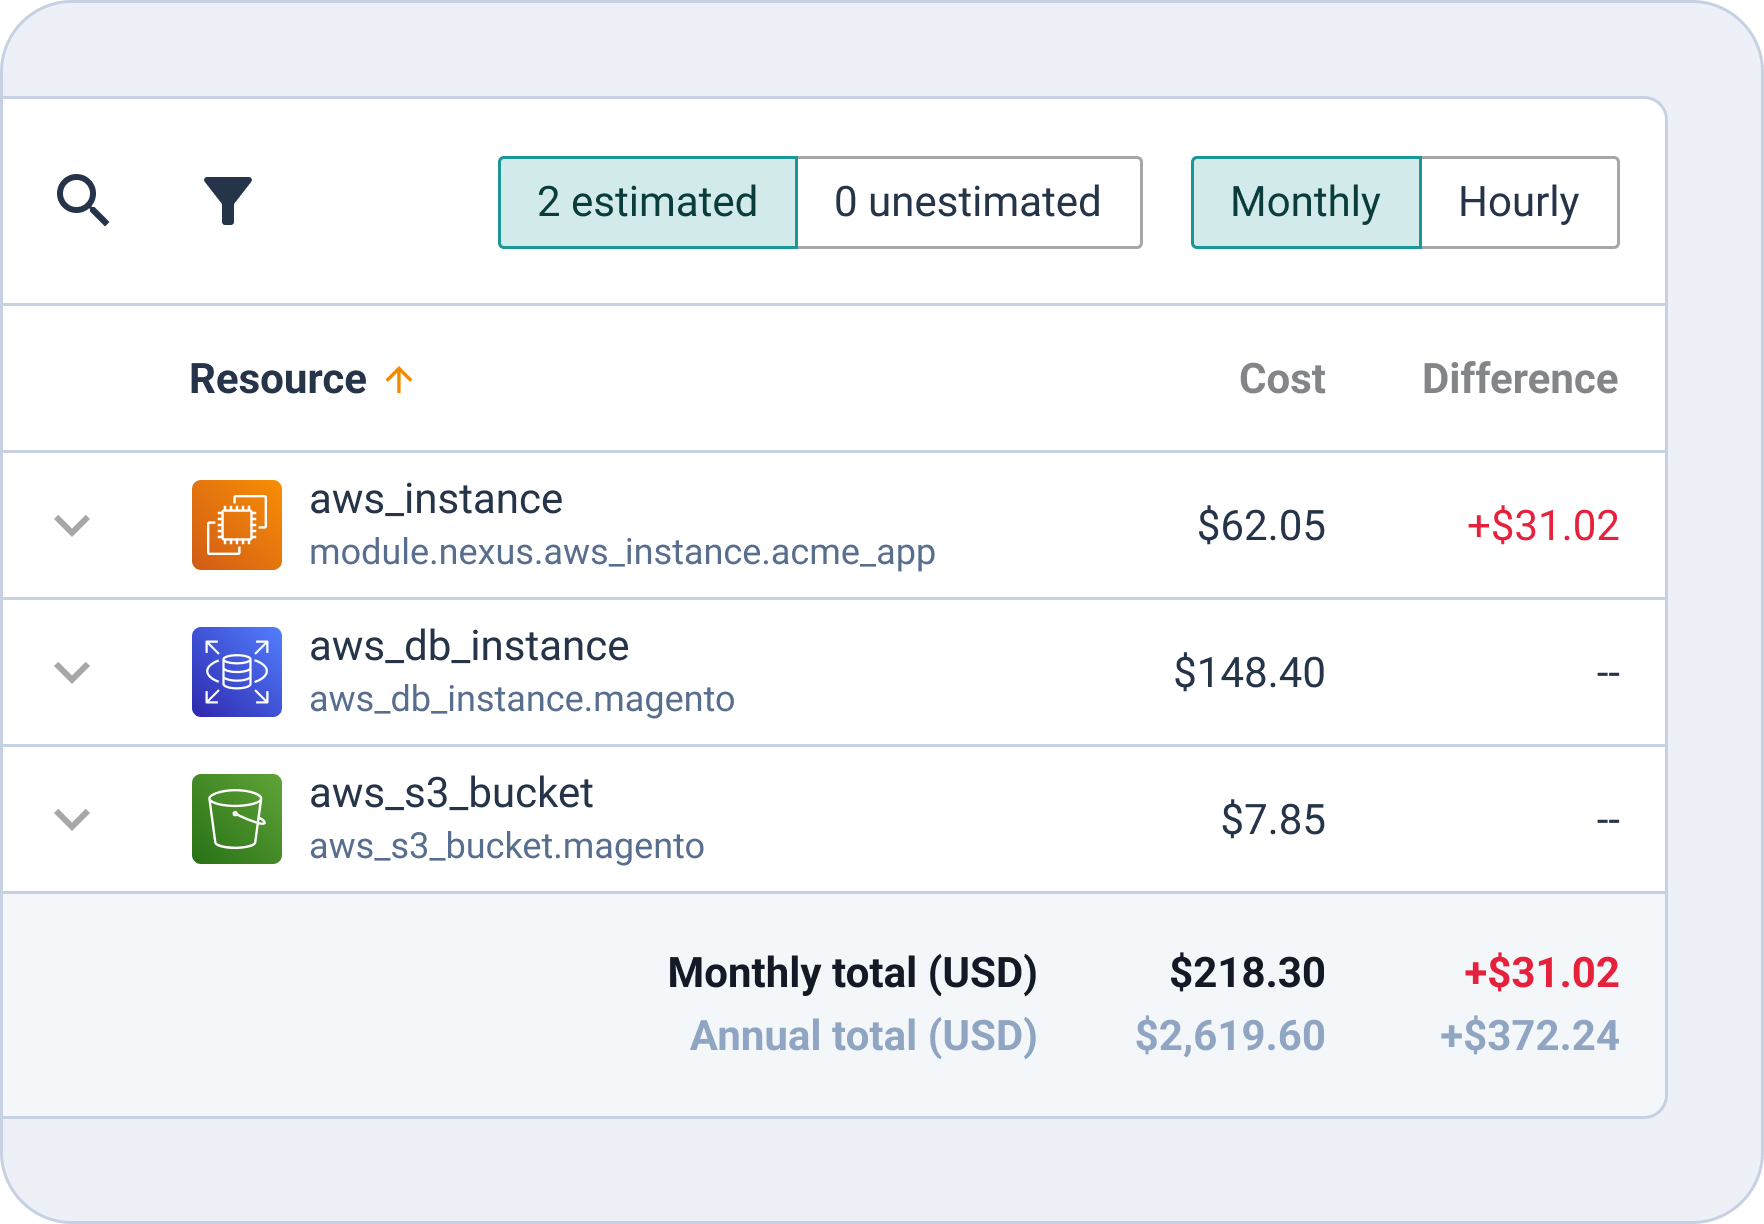1764x1224 pixels.
Task: Click the blue aws_db_instance RDS icon
Action: (237, 672)
